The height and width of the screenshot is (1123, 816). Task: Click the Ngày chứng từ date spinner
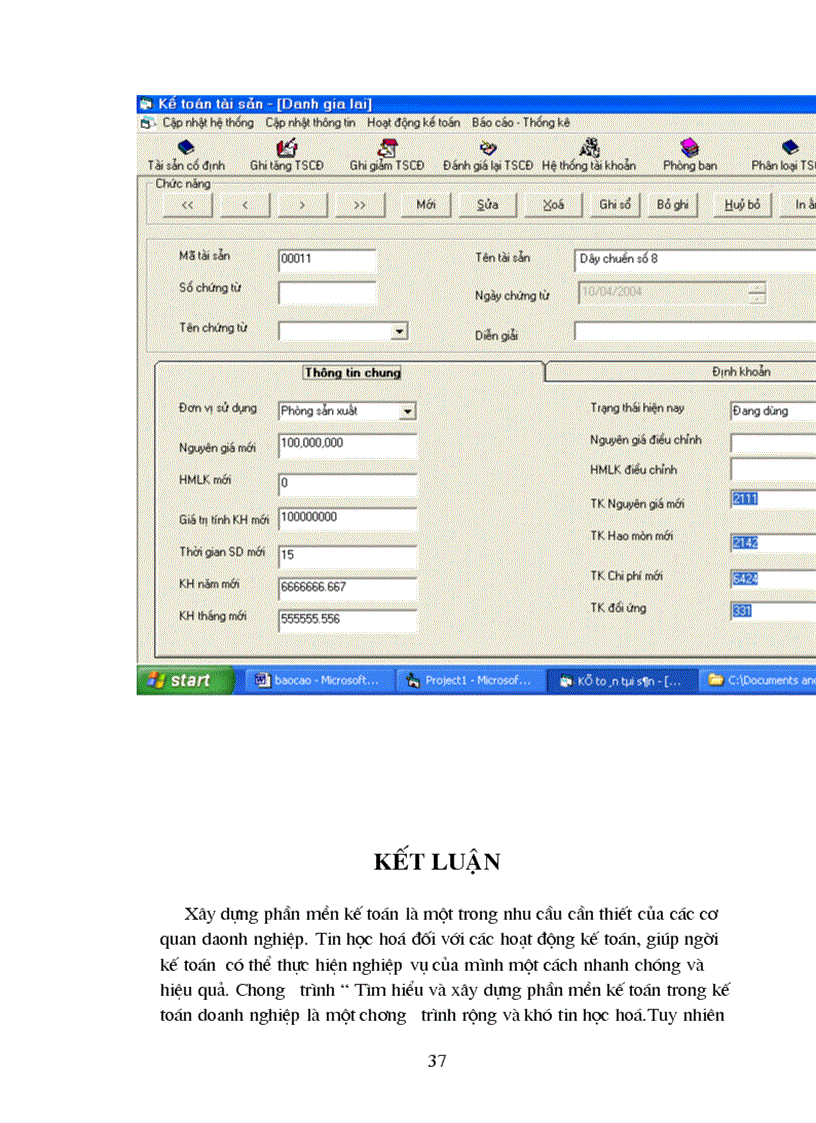coord(757,292)
